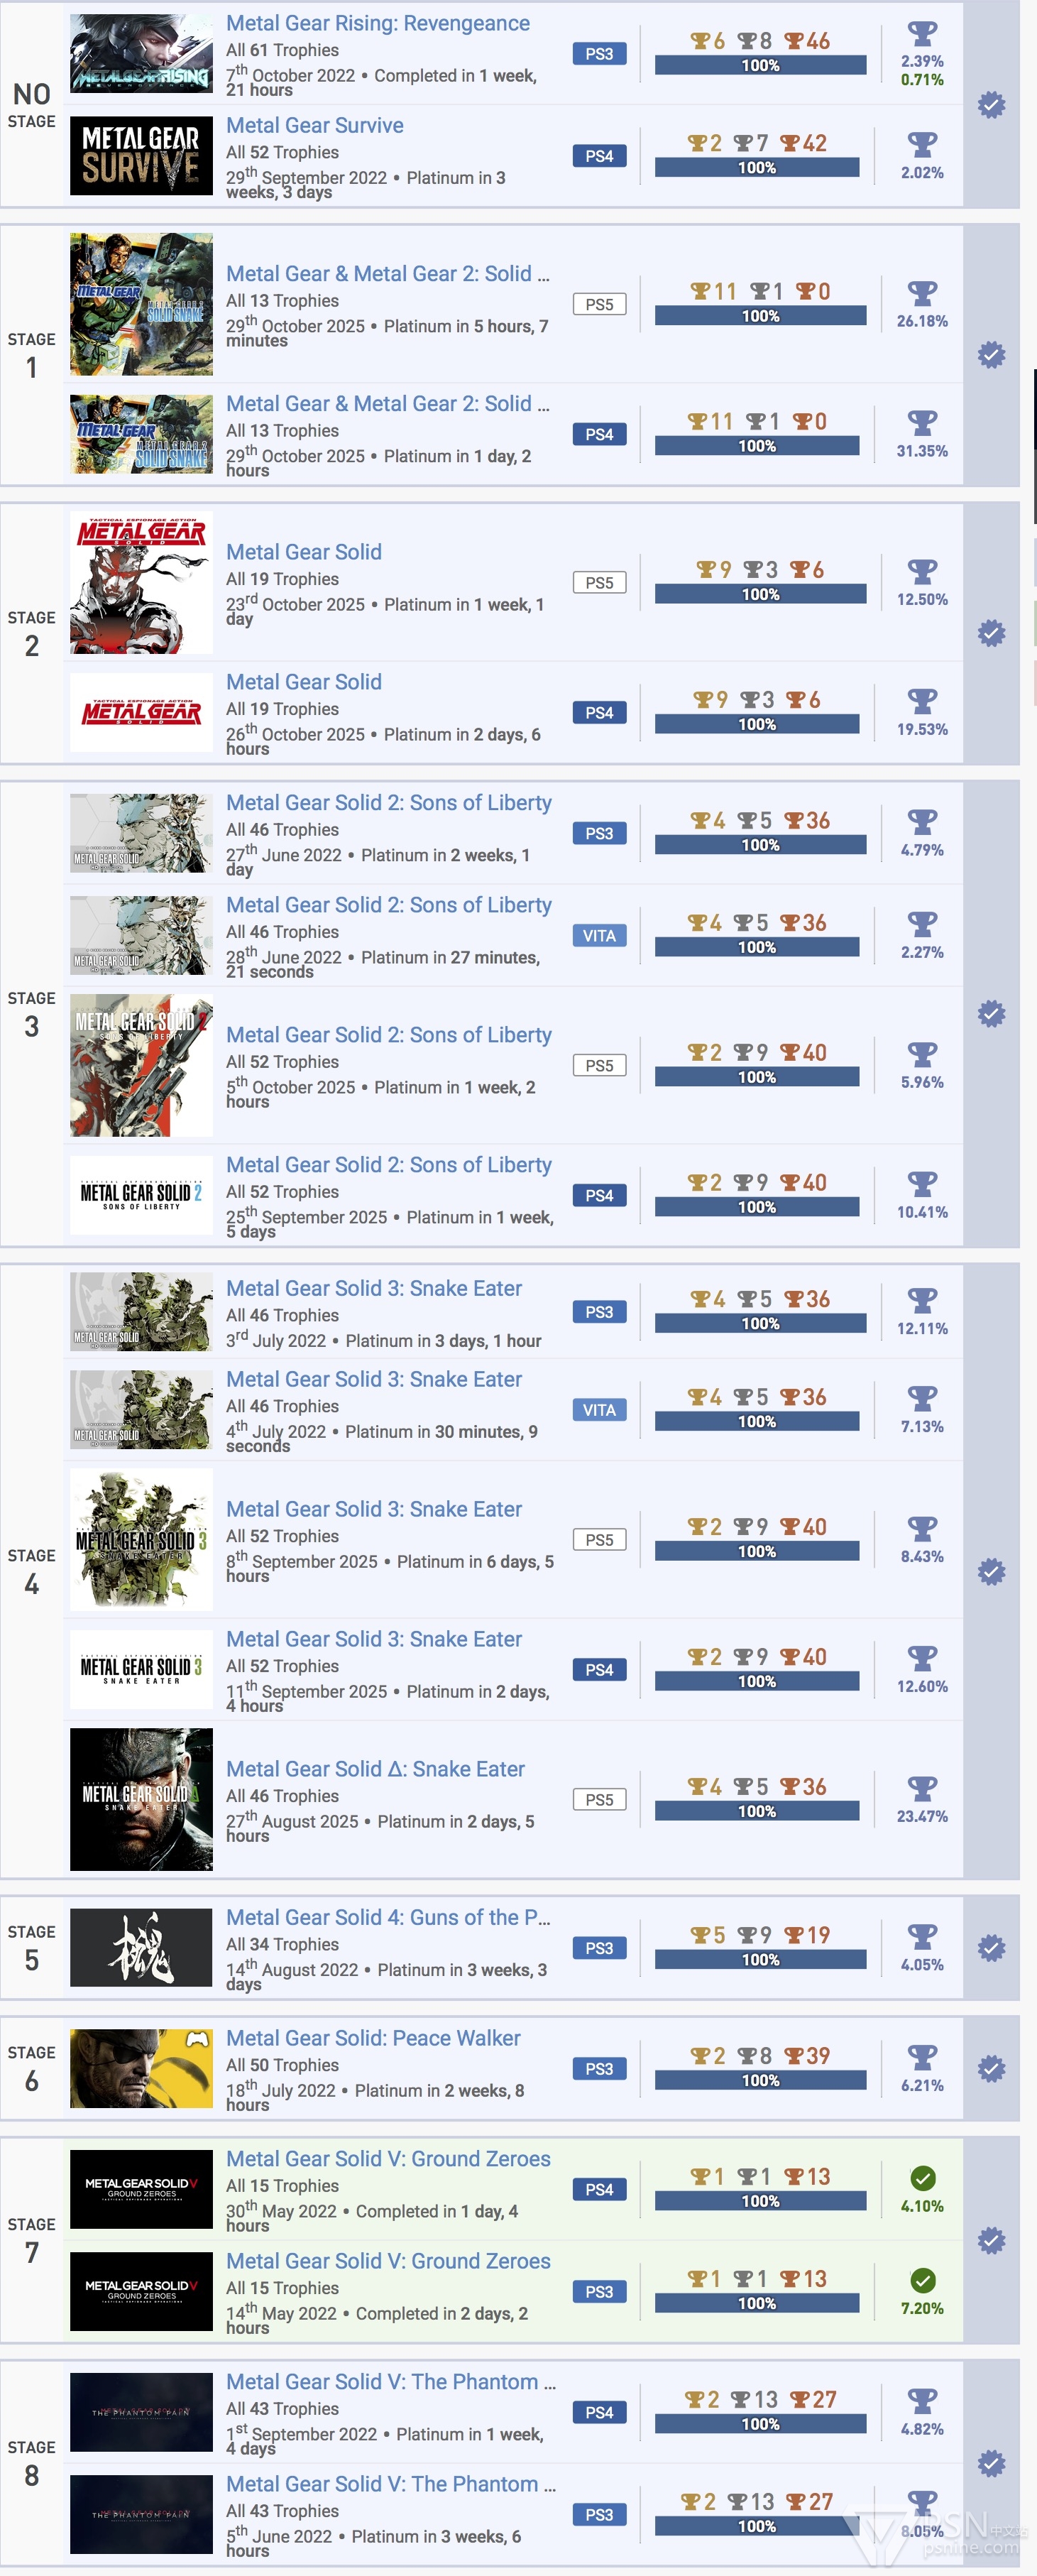Open Metal Gear Survive title link
Viewport: 1037px width, 2576px height.
coord(315,125)
